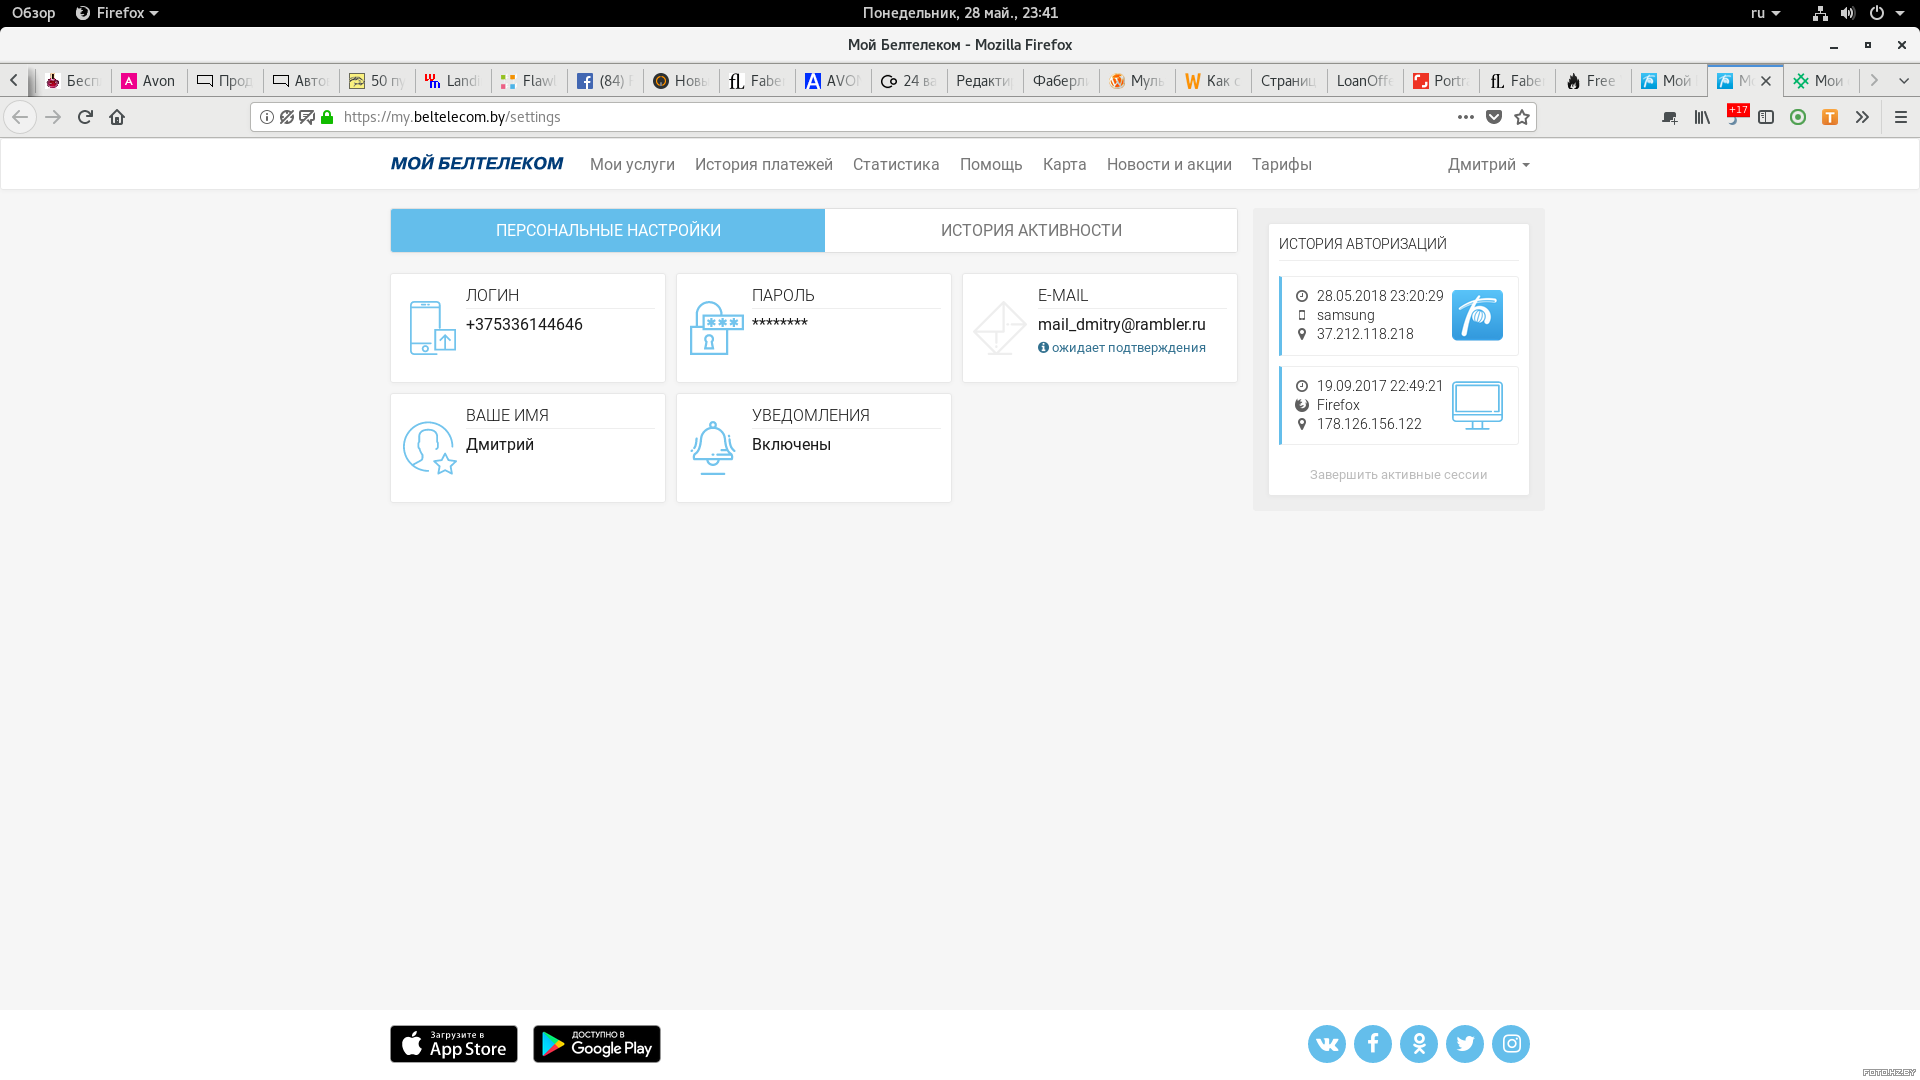
Task: Open the system power menu
Action: click(x=1886, y=13)
